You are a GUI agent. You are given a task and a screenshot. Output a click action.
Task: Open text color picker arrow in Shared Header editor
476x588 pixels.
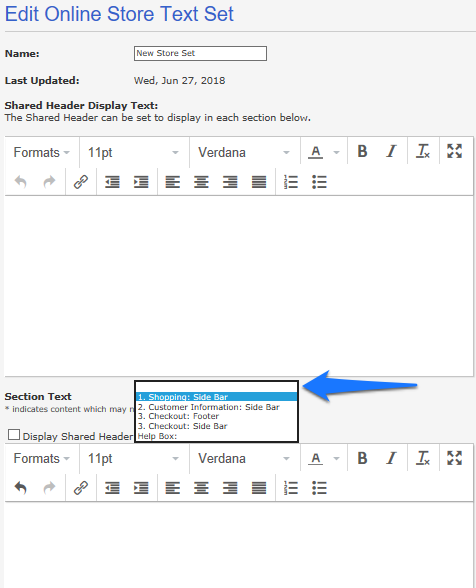336,152
